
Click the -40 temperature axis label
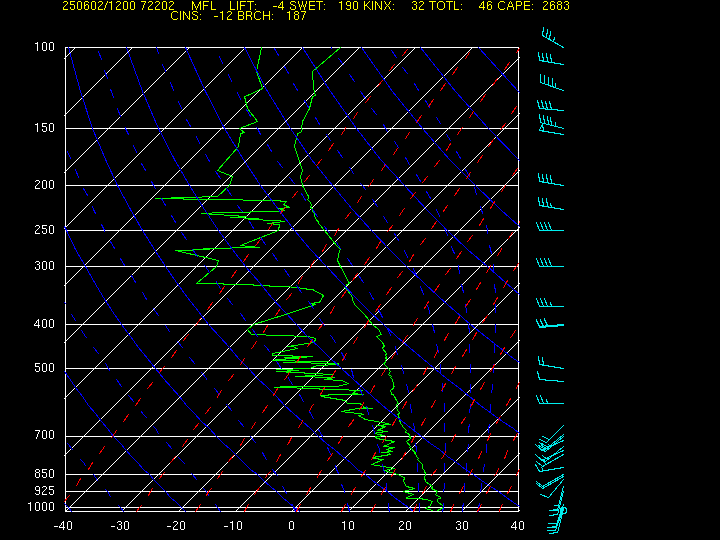(63, 526)
